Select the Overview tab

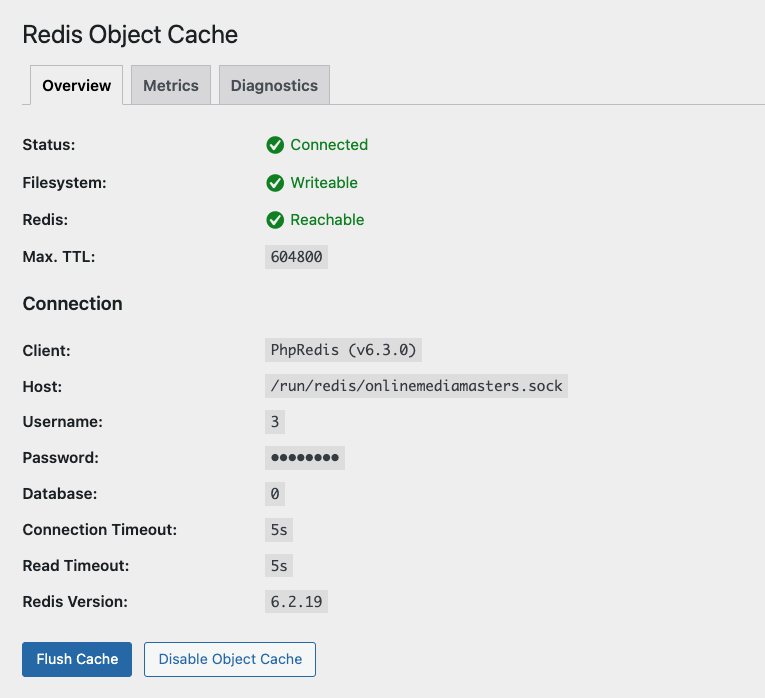pos(77,85)
